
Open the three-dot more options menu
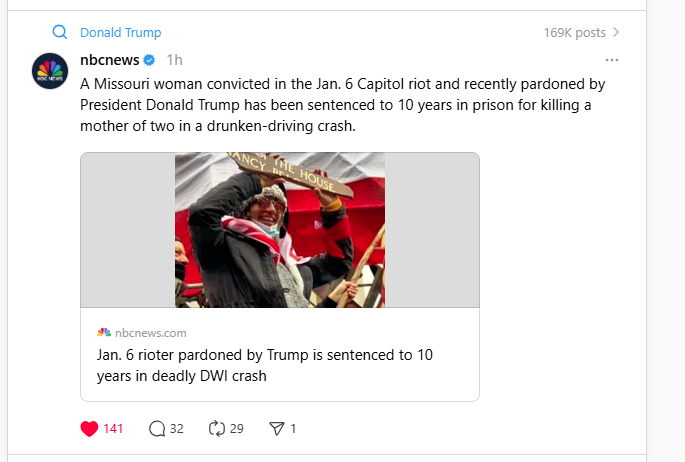[612, 60]
